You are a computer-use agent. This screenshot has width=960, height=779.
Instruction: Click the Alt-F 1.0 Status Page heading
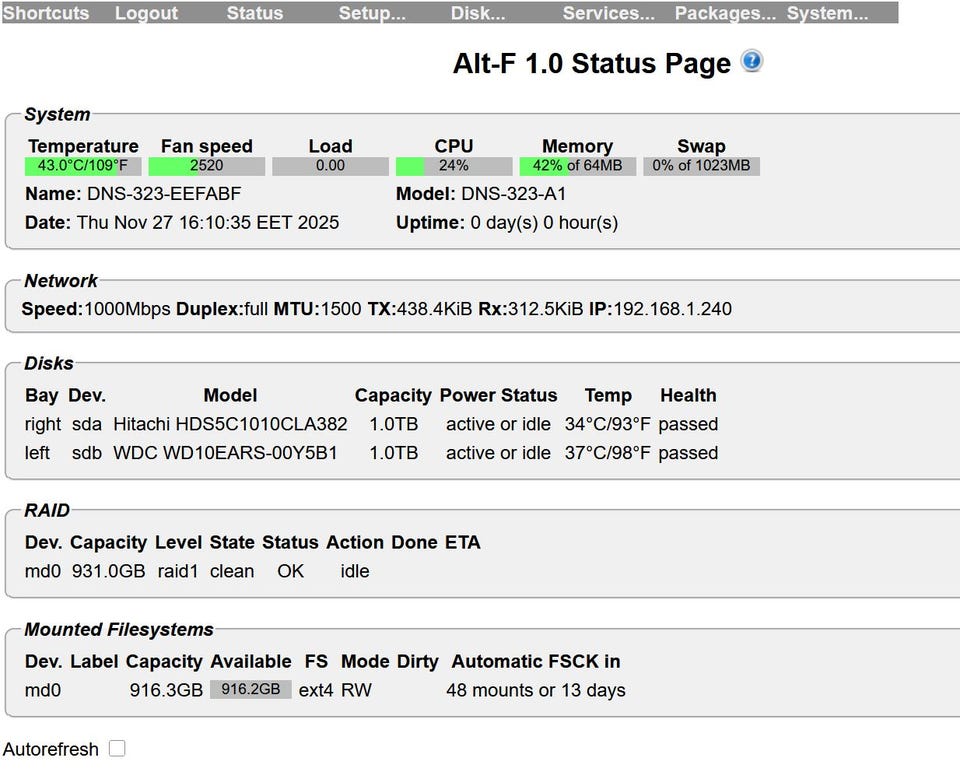tap(591, 63)
